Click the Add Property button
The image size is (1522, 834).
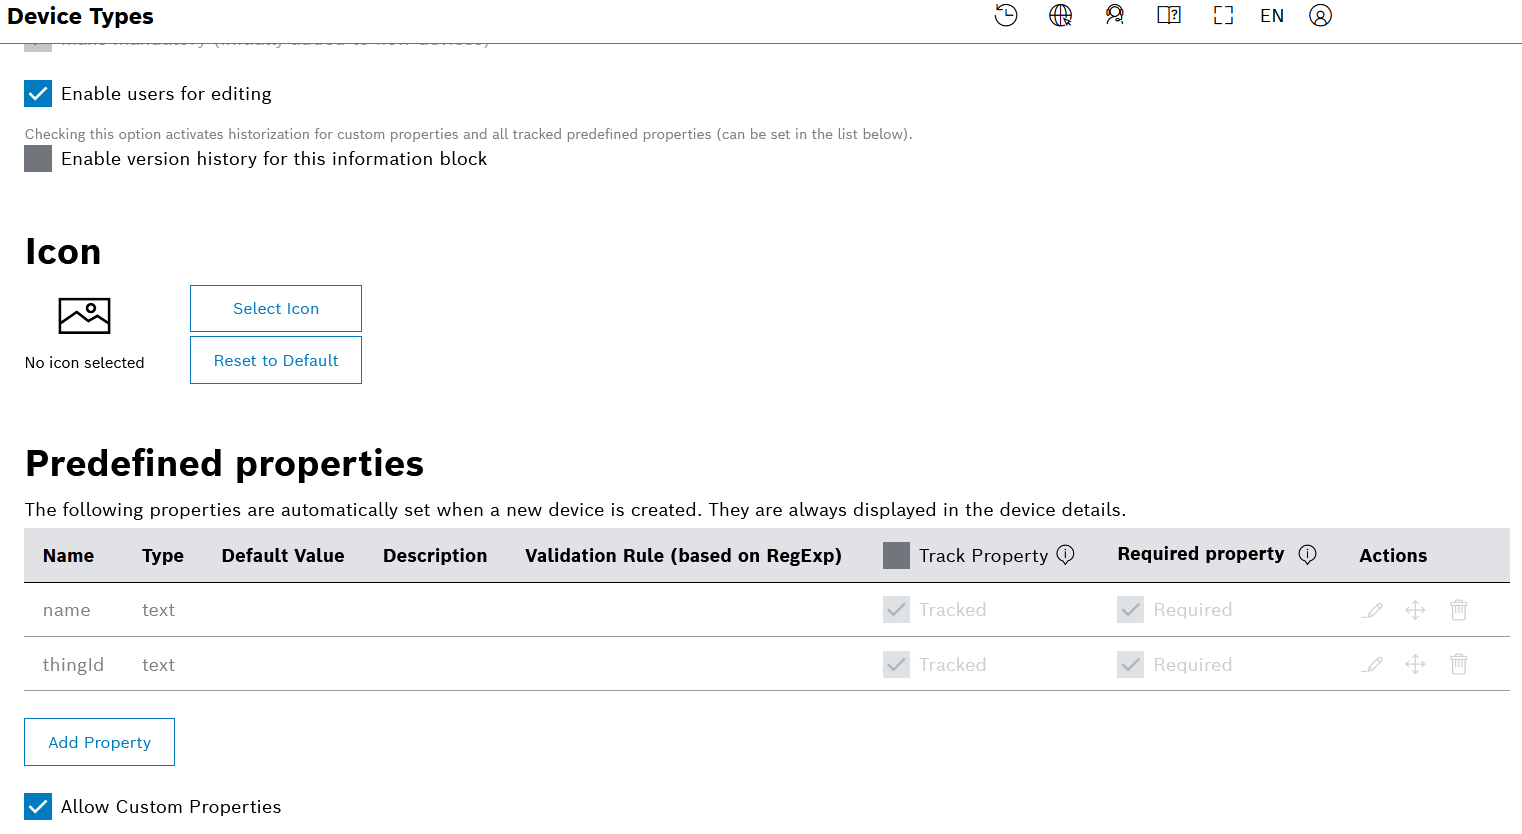click(x=100, y=742)
